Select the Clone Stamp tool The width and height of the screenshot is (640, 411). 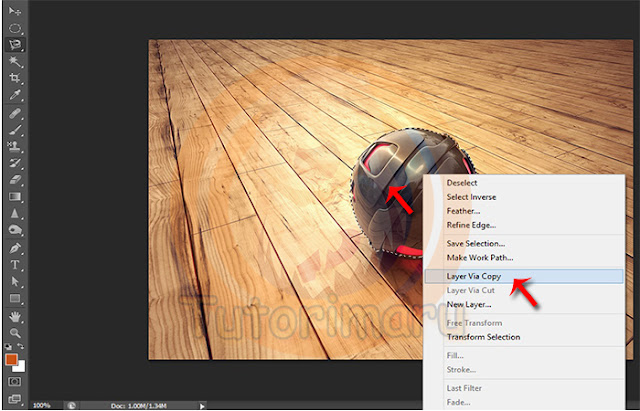pos(15,146)
